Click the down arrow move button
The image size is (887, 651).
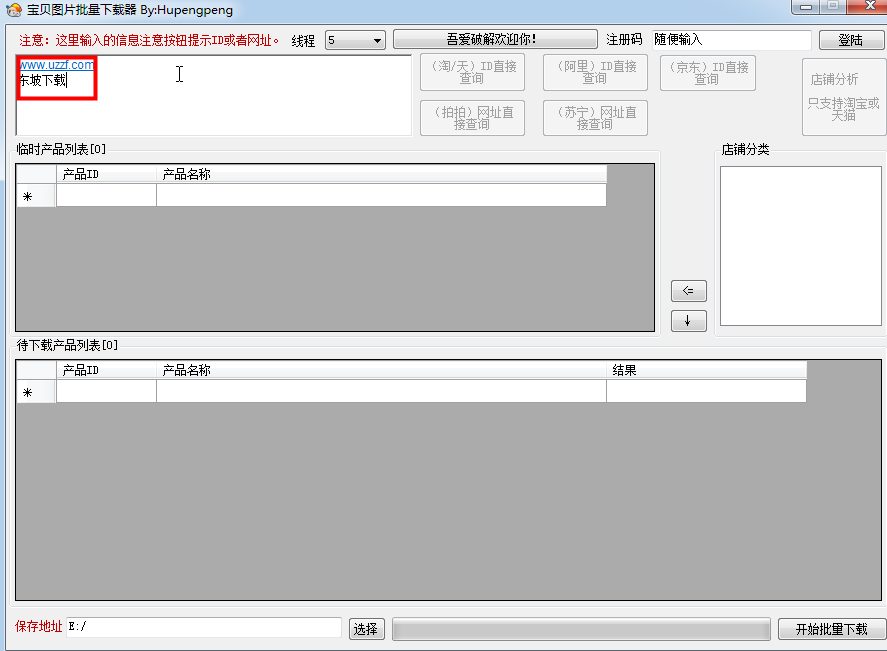pyautogui.click(x=688, y=321)
